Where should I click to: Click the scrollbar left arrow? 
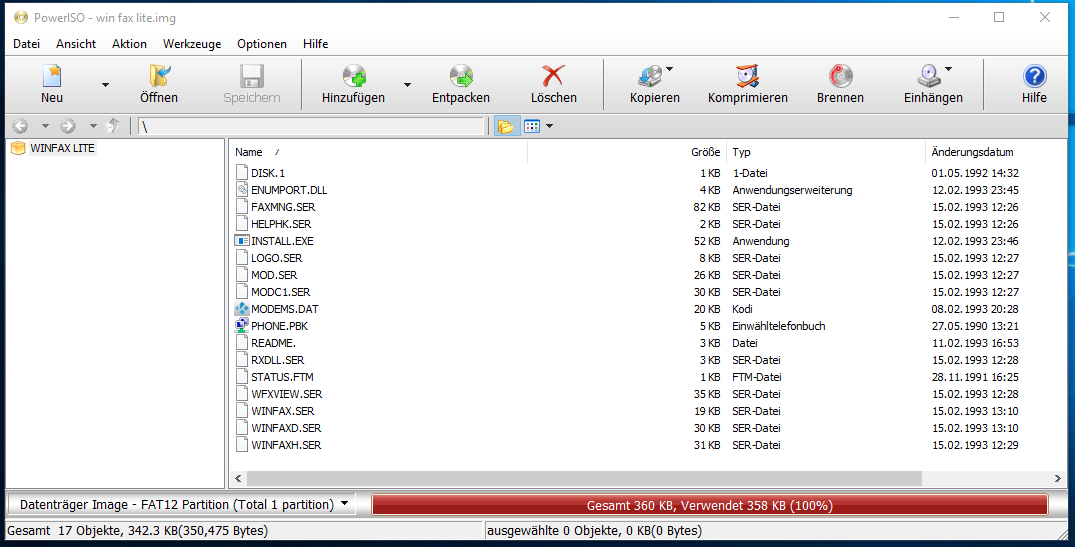coord(239,478)
